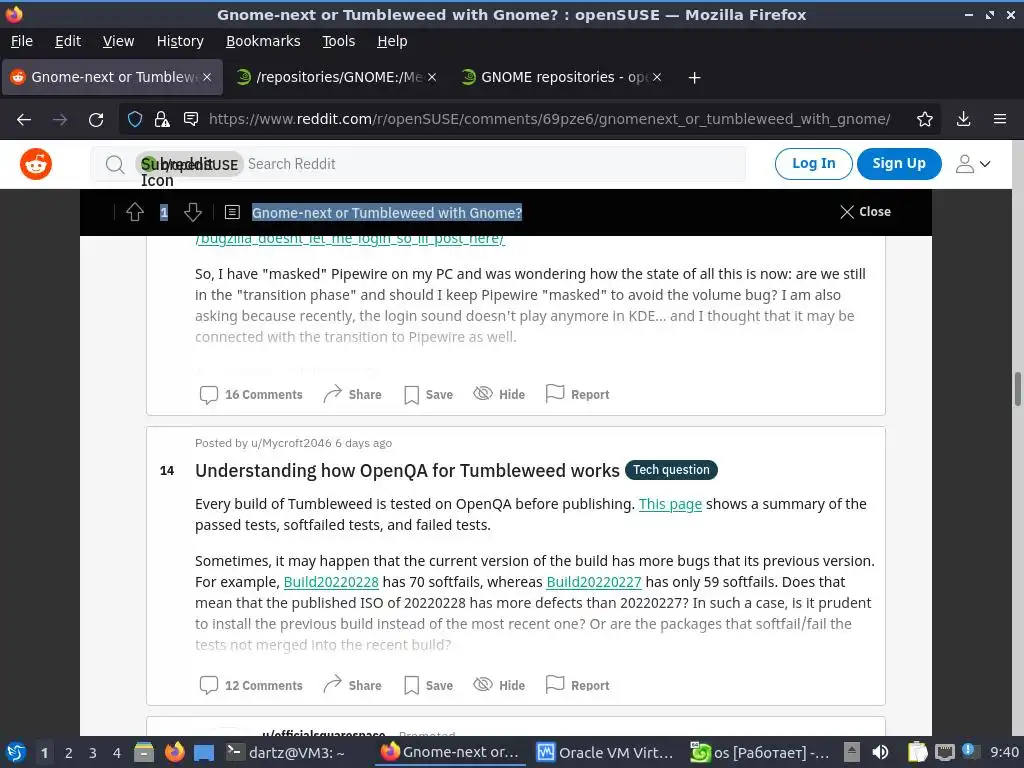This screenshot has width=1024, height=768.
Task: Open 16 Comments on Pipewire post
Action: (251, 394)
